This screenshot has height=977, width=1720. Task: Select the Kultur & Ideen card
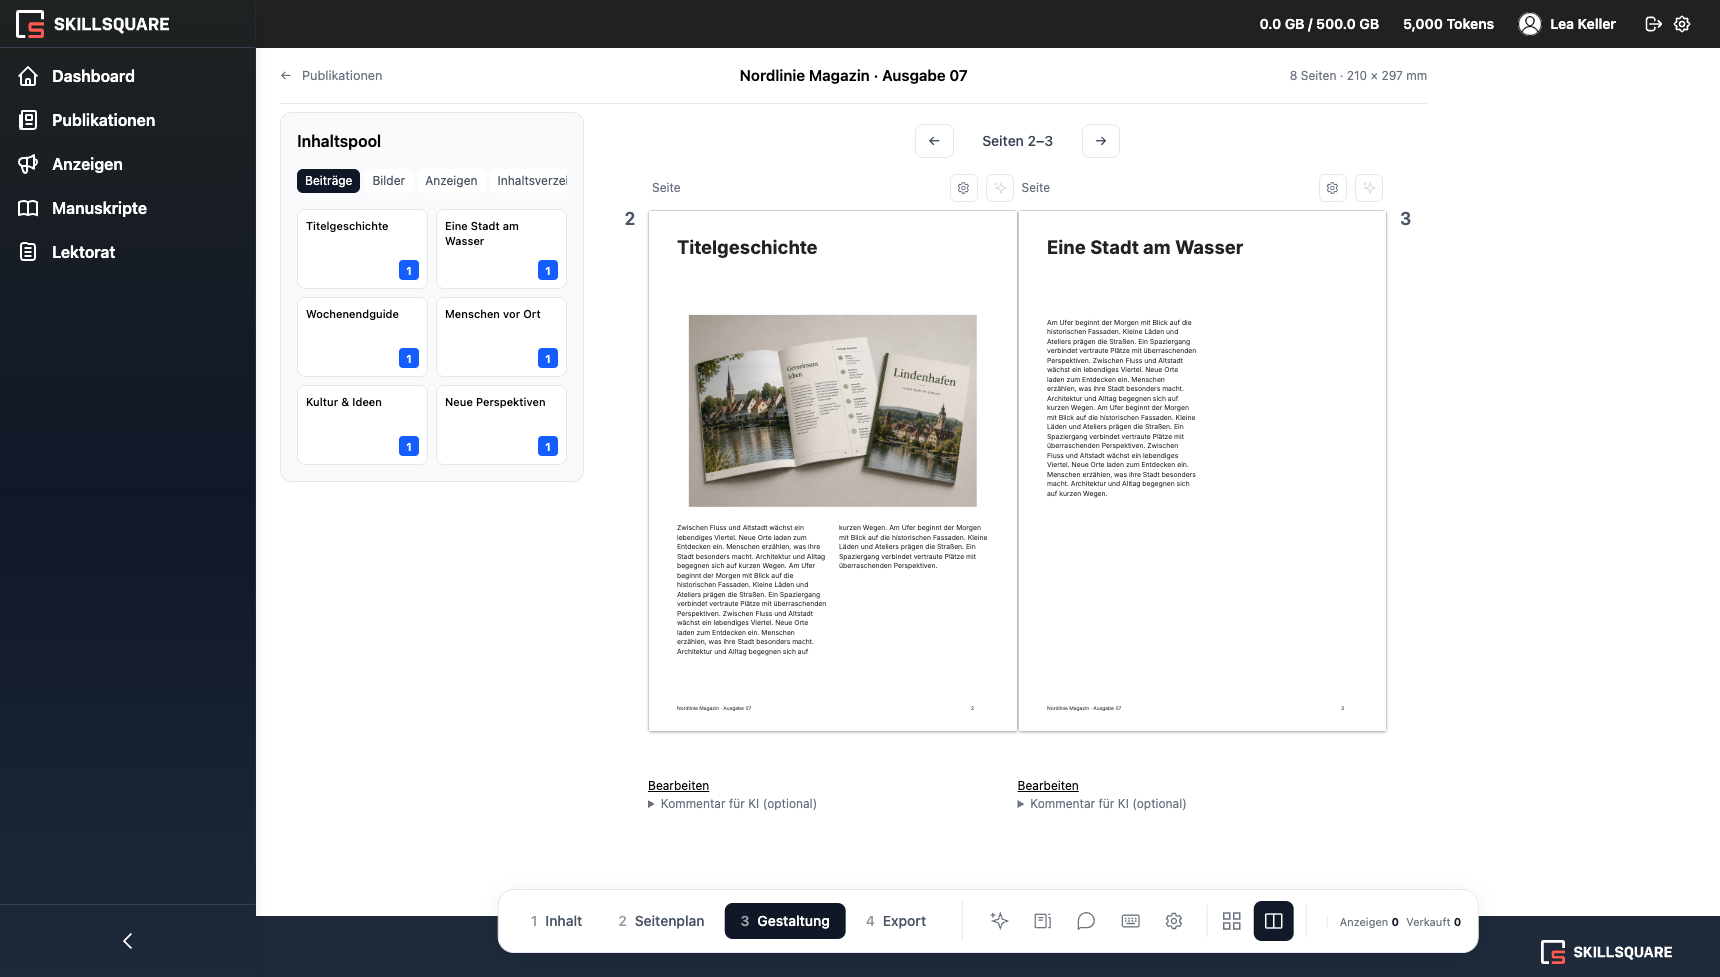(x=362, y=425)
